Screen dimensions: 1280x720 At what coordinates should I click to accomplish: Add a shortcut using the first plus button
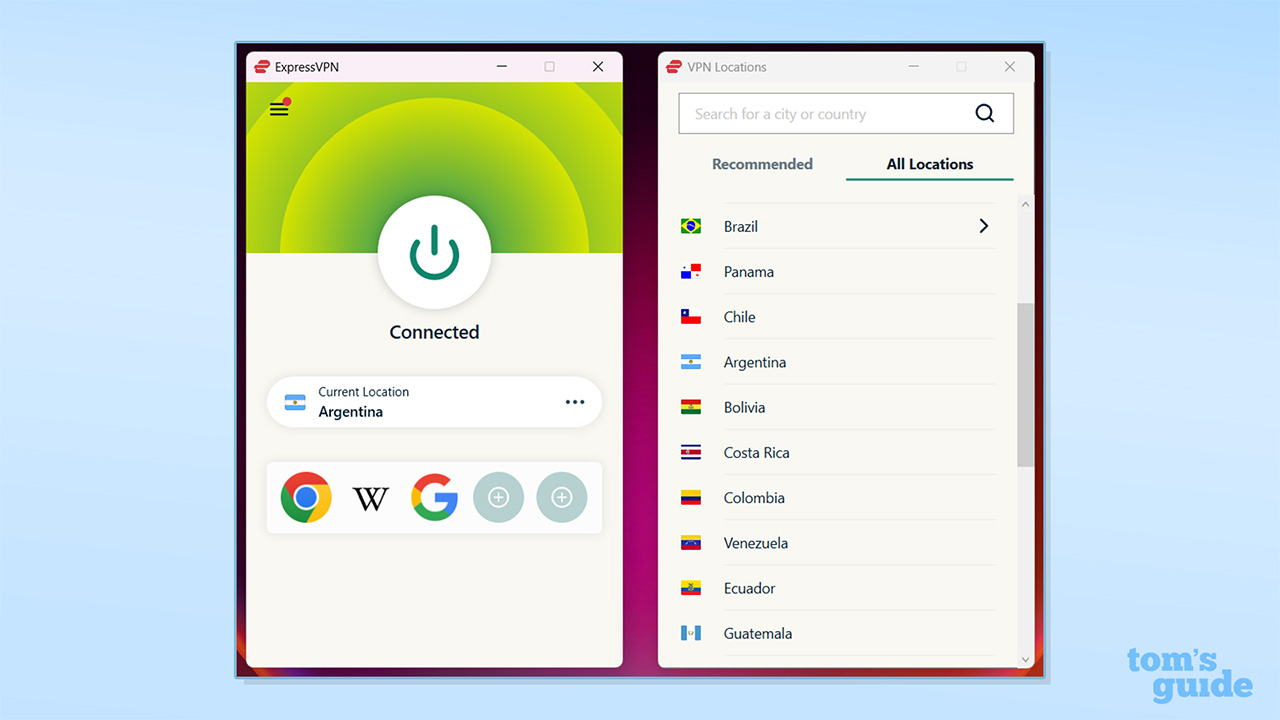coord(498,497)
